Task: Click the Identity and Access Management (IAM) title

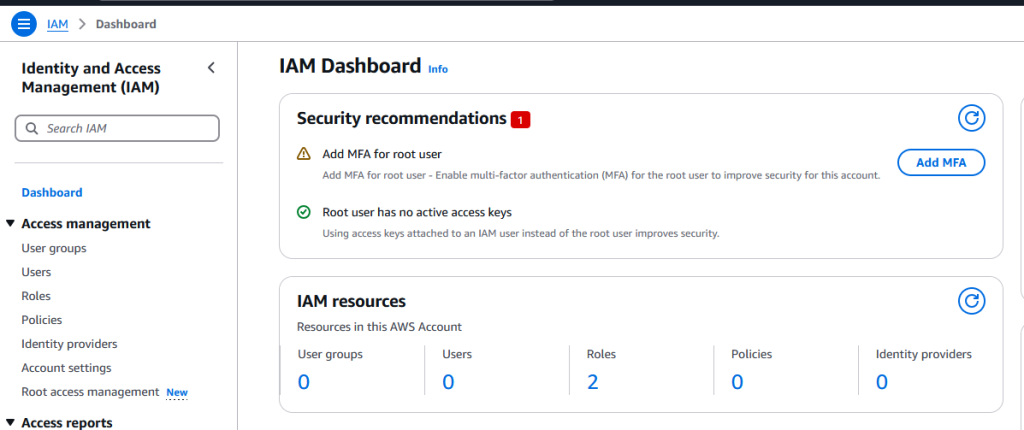Action: (91, 78)
